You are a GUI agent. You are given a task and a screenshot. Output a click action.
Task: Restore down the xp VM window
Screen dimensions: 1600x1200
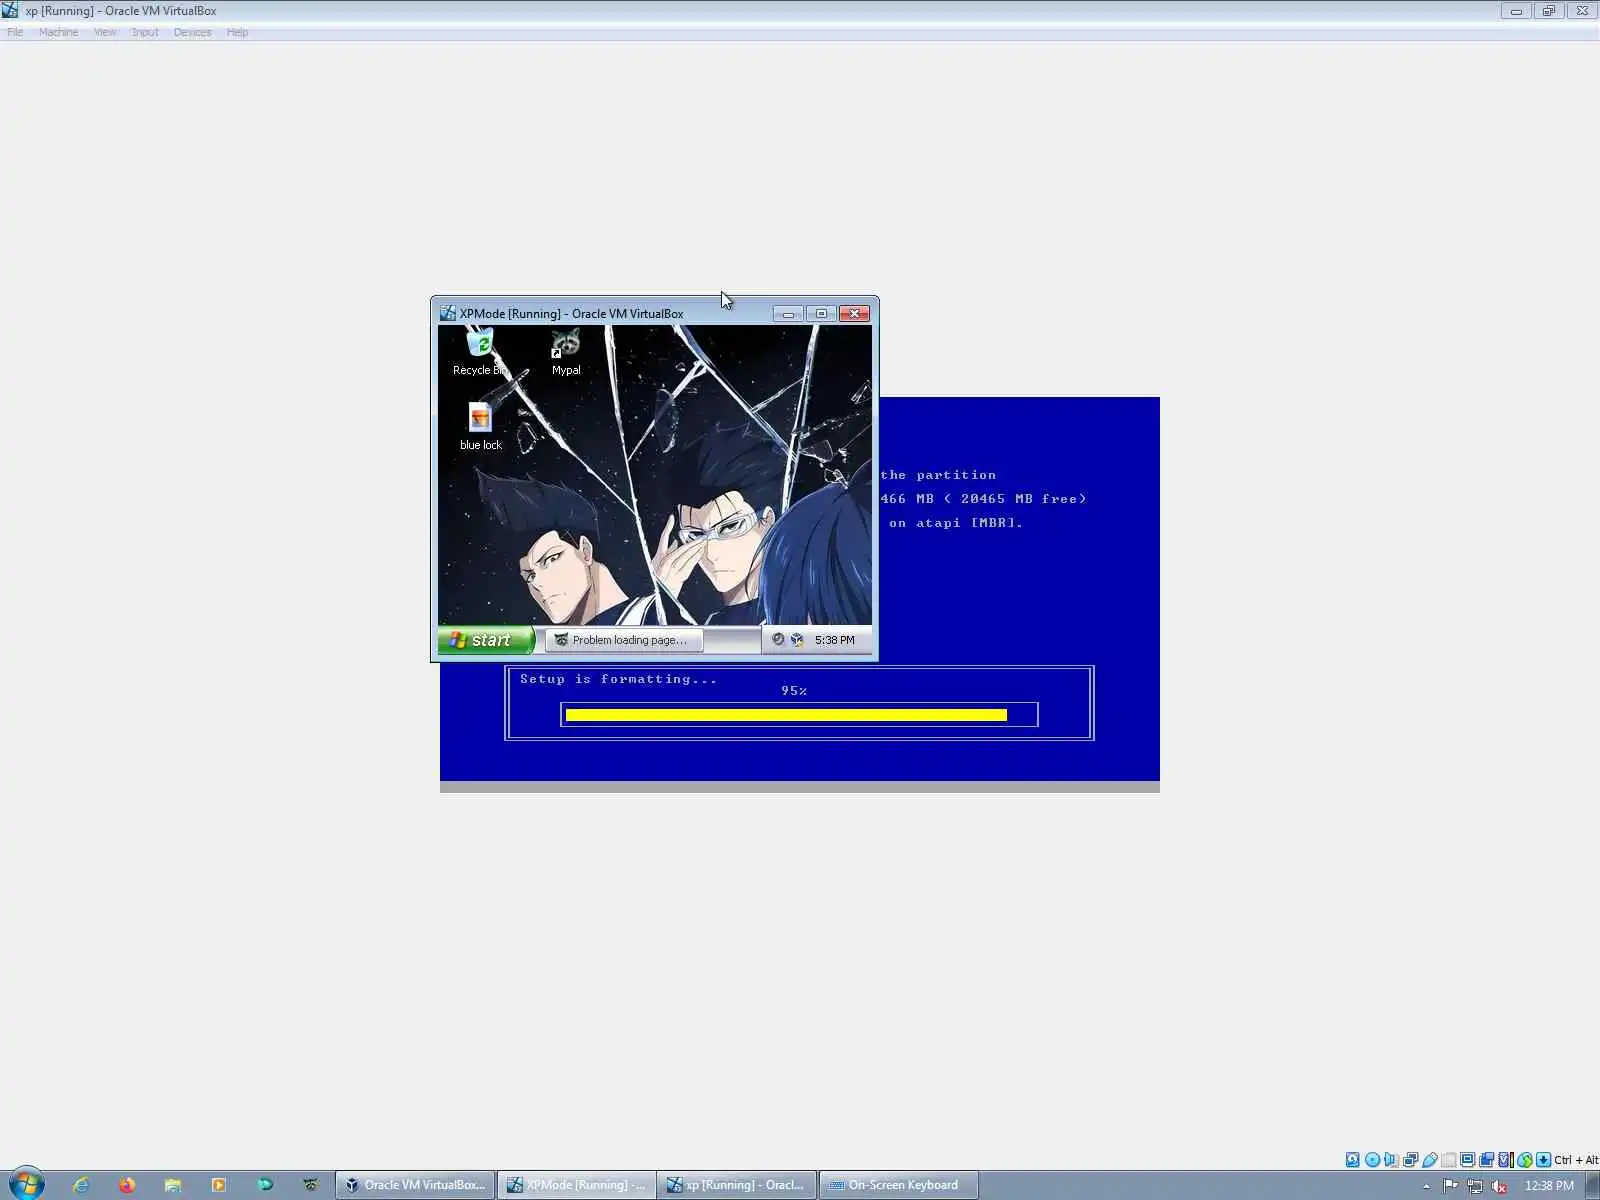click(1549, 11)
